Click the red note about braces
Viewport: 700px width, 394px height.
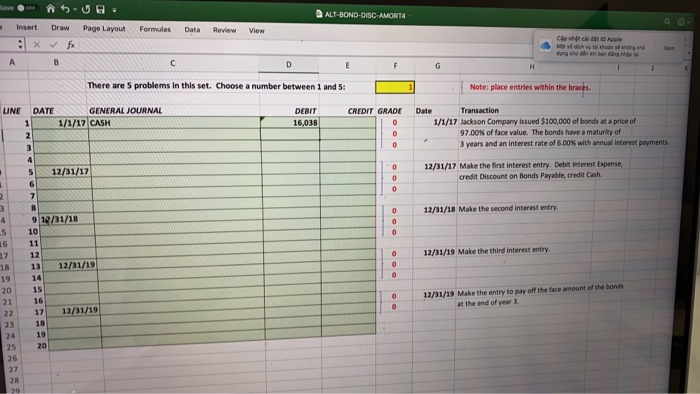529,87
